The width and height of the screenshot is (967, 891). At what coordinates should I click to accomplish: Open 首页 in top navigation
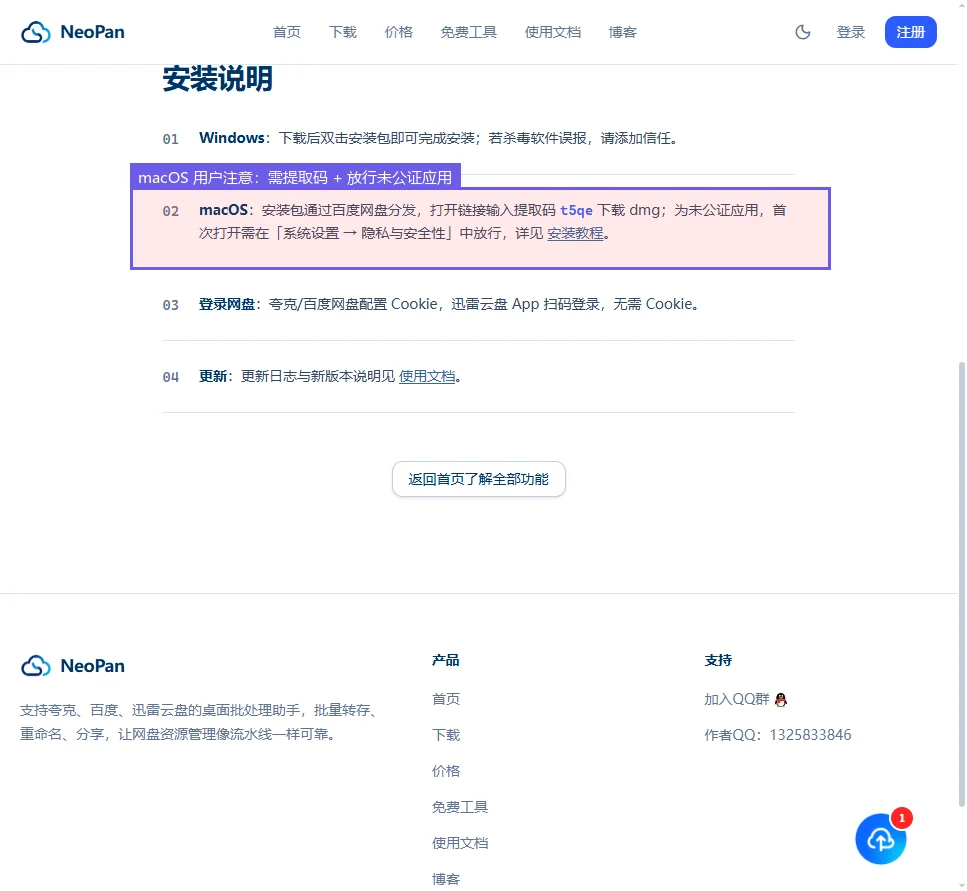[287, 32]
